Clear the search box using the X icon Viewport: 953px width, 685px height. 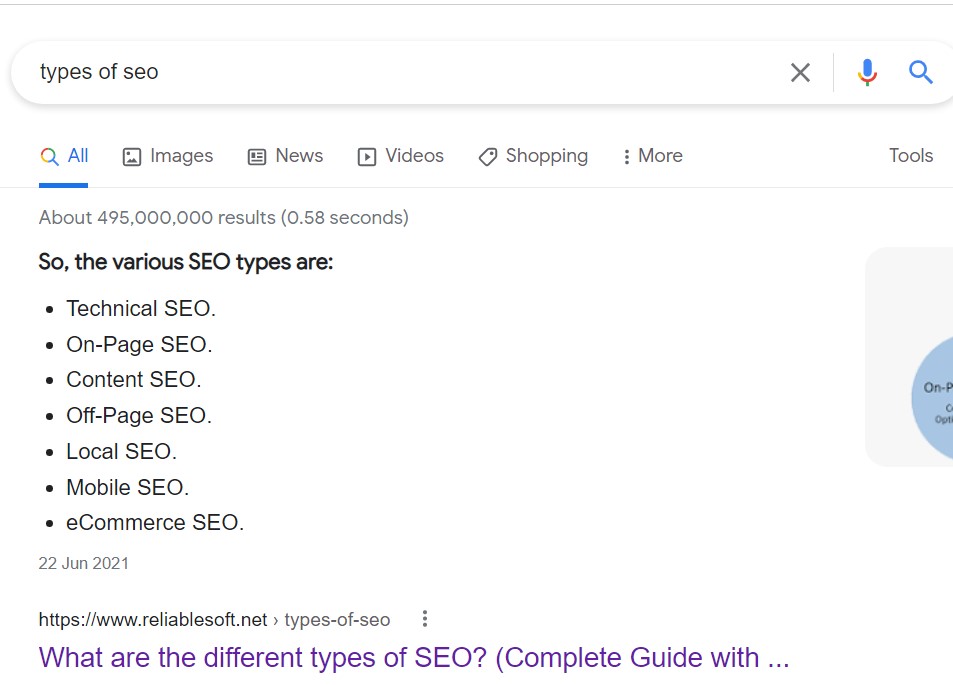coord(799,71)
